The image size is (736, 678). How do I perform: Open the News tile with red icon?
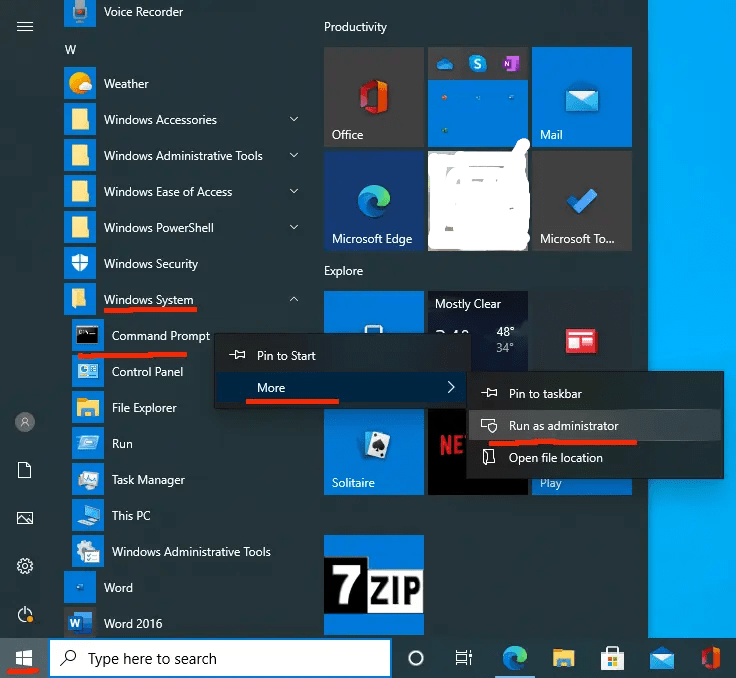click(x=582, y=341)
